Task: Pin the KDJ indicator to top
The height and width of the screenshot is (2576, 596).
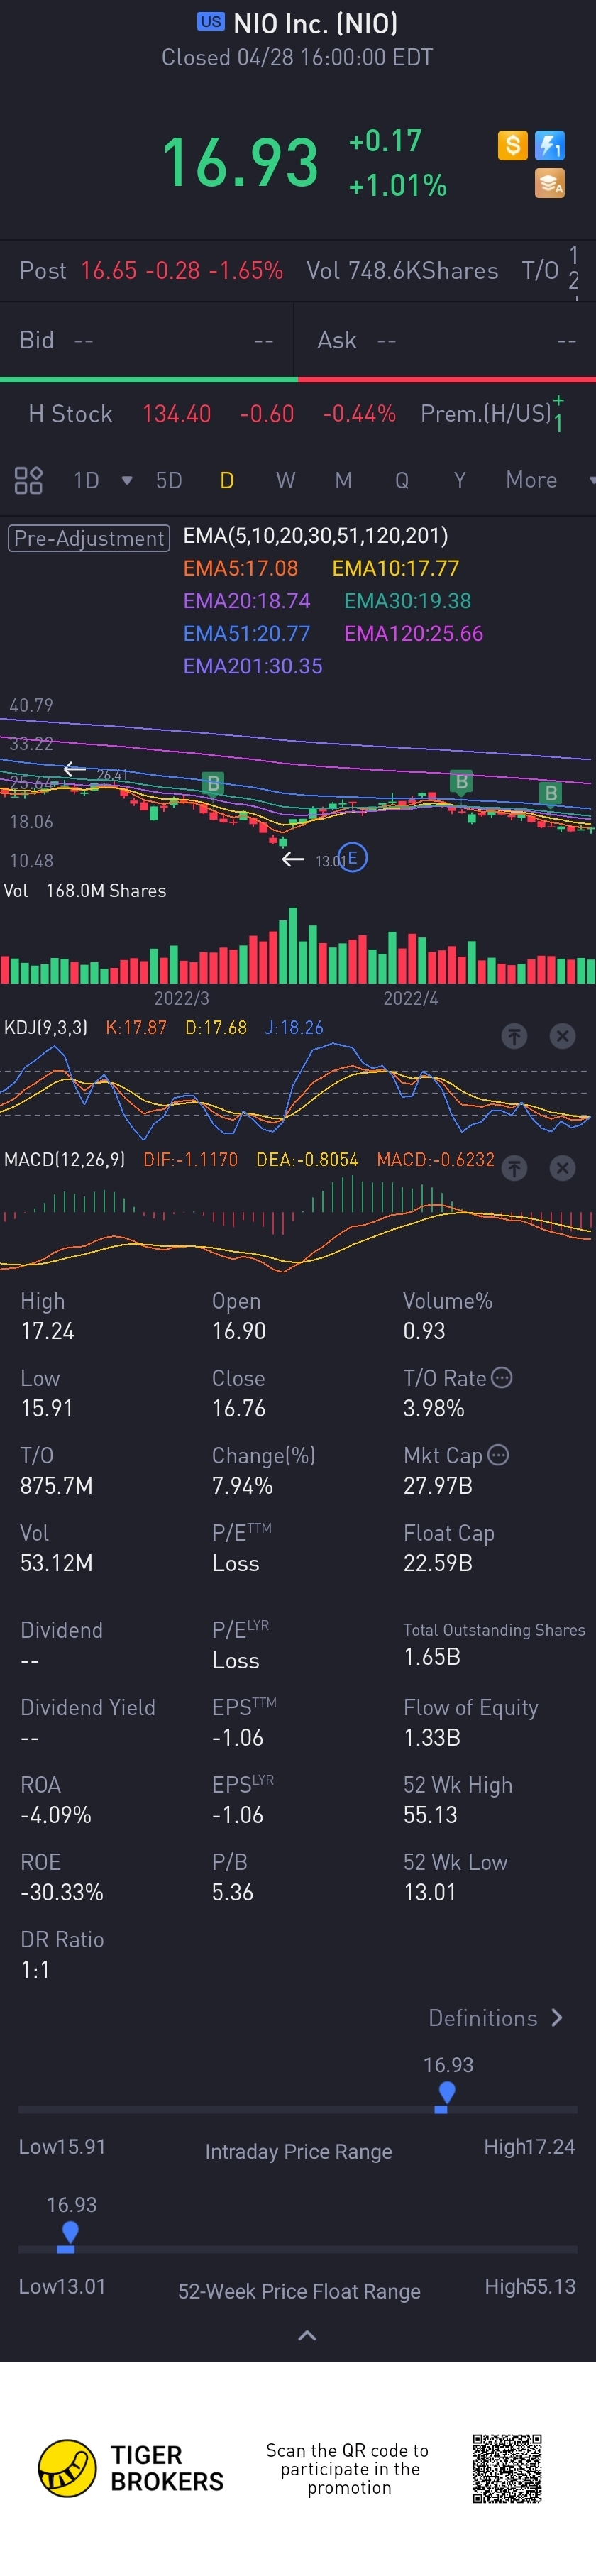Action: coord(514,1036)
